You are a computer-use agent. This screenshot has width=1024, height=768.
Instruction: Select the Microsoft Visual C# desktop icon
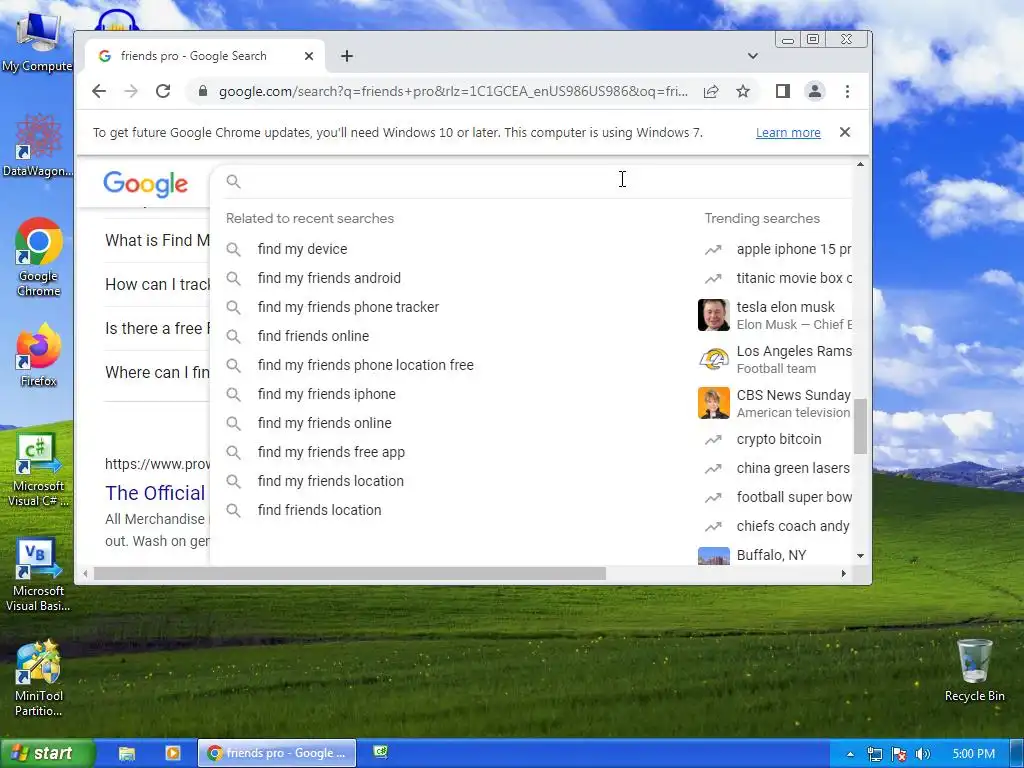click(x=38, y=470)
